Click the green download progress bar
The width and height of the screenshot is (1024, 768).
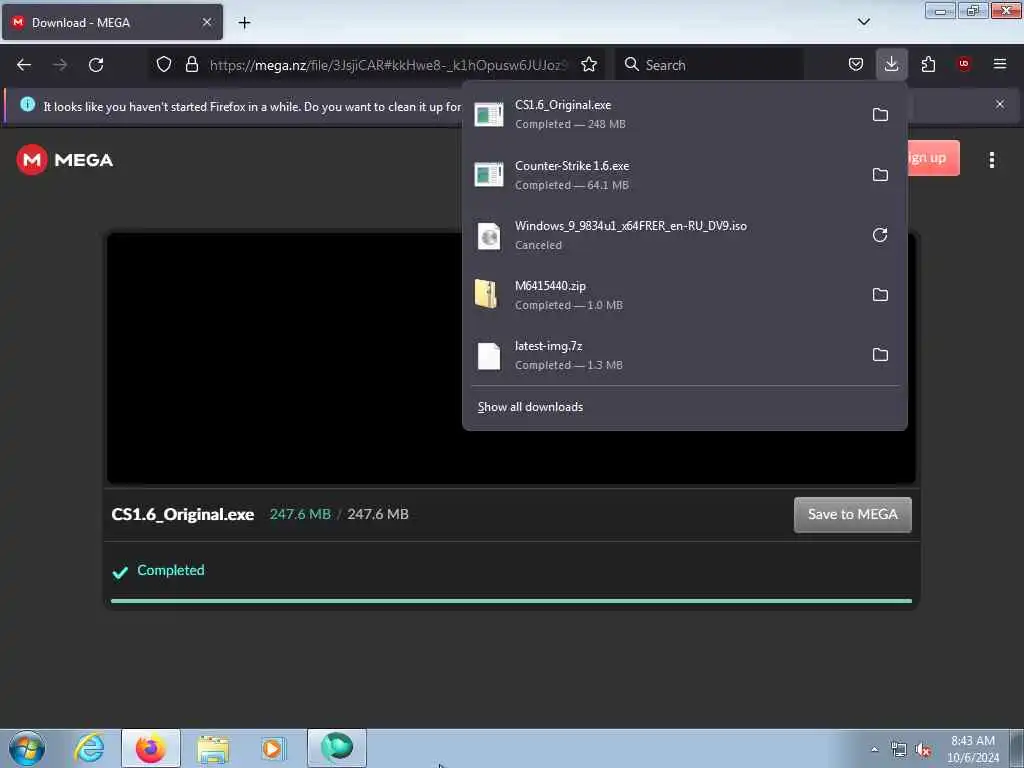511,601
